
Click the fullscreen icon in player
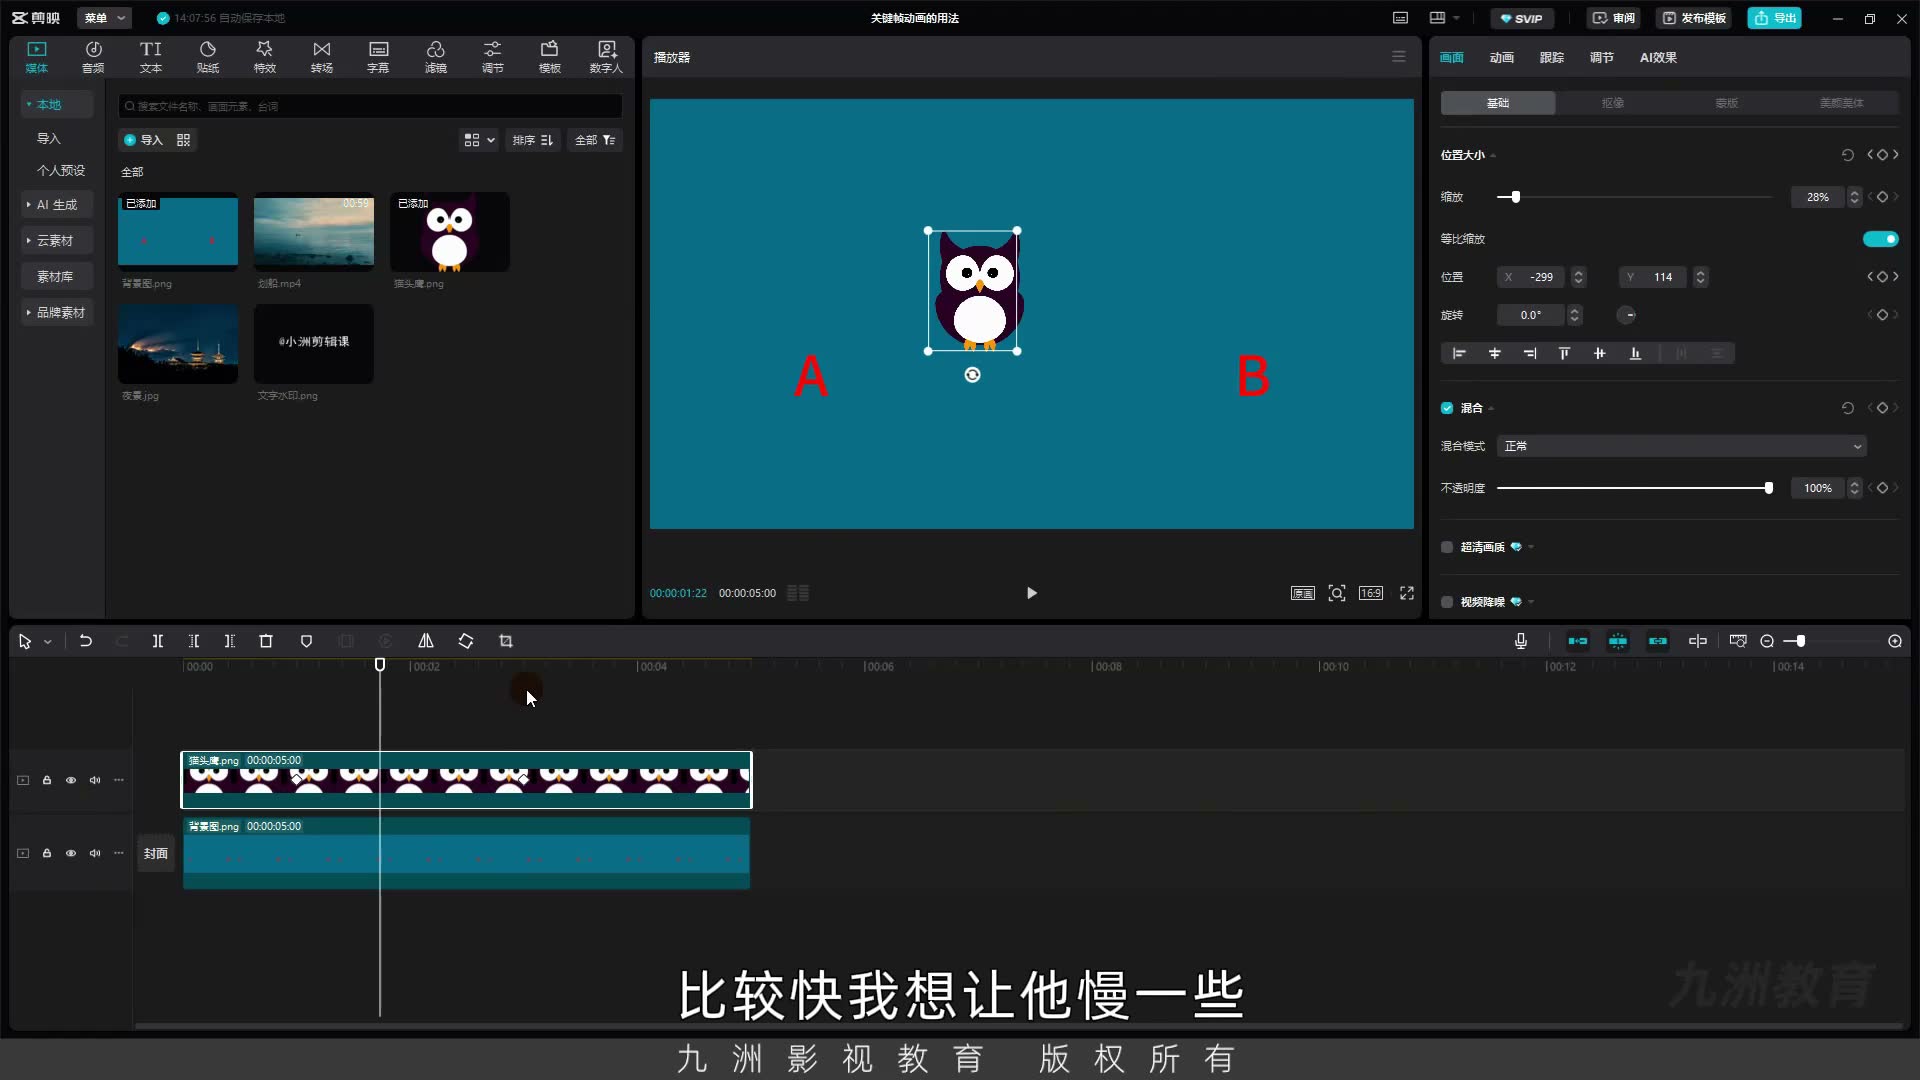pyautogui.click(x=1407, y=593)
